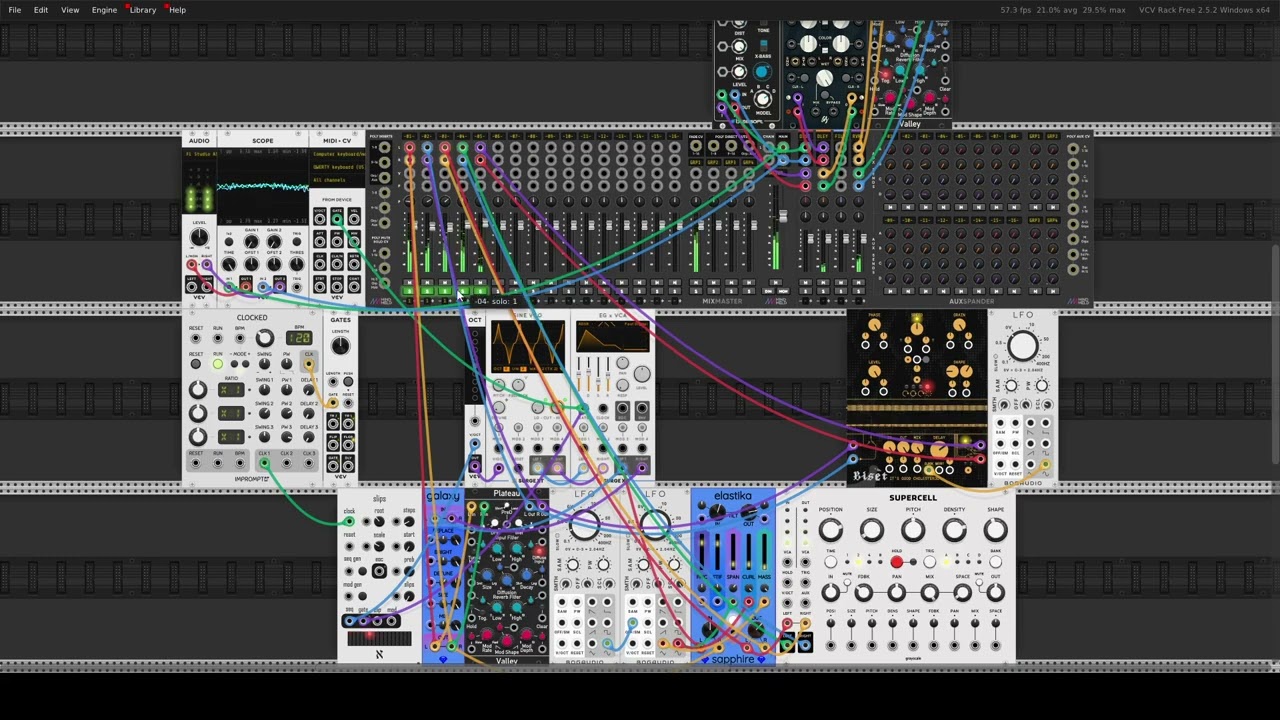Click elastika MASS slider
This screenshot has height=720, width=1280.
pyautogui.click(x=764, y=552)
